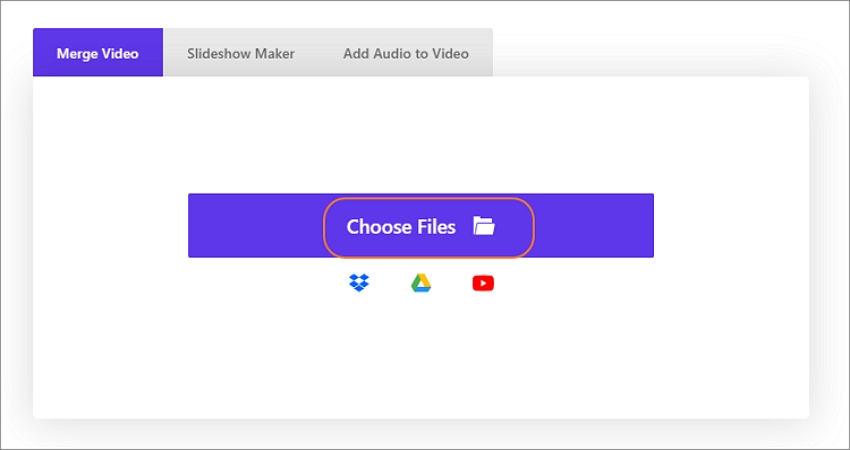This screenshot has height=450, width=850.
Task: Click the open-folder icon beside Choose Files
Action: (484, 226)
